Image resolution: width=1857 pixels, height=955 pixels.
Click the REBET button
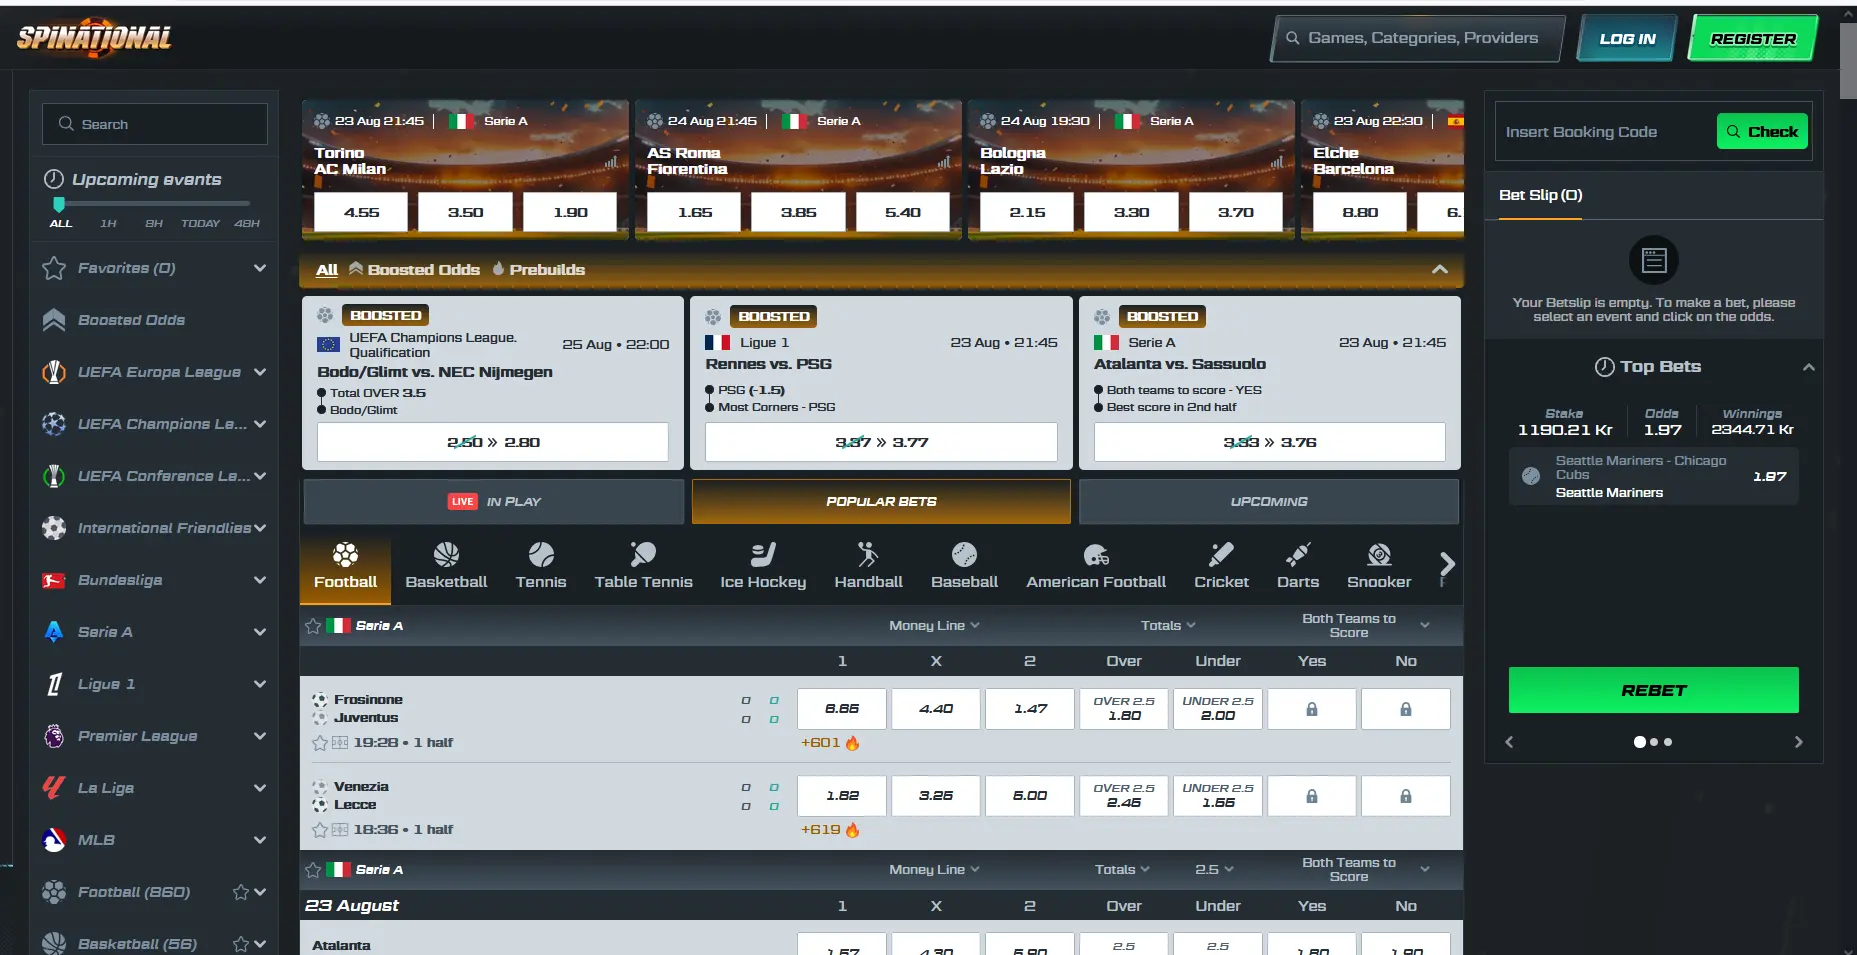pyautogui.click(x=1654, y=690)
